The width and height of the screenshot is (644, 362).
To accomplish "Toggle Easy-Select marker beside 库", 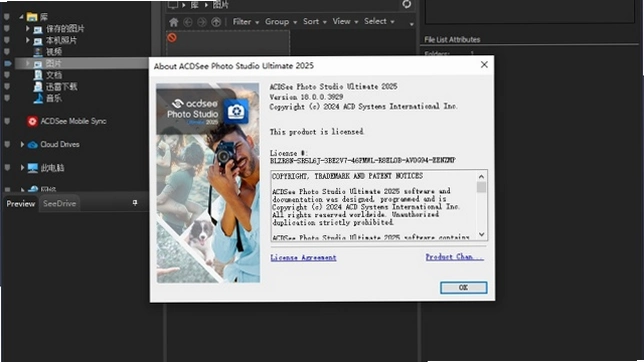I will [7, 17].
